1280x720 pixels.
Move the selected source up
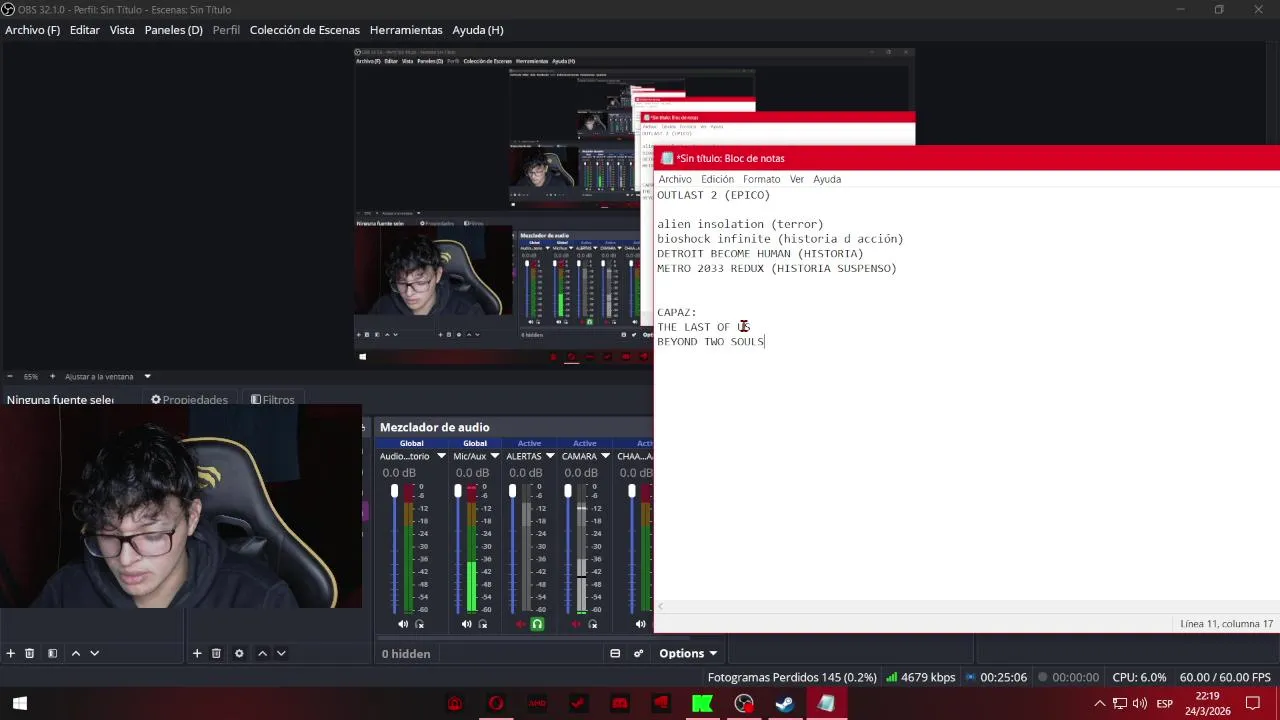pyautogui.click(x=262, y=653)
